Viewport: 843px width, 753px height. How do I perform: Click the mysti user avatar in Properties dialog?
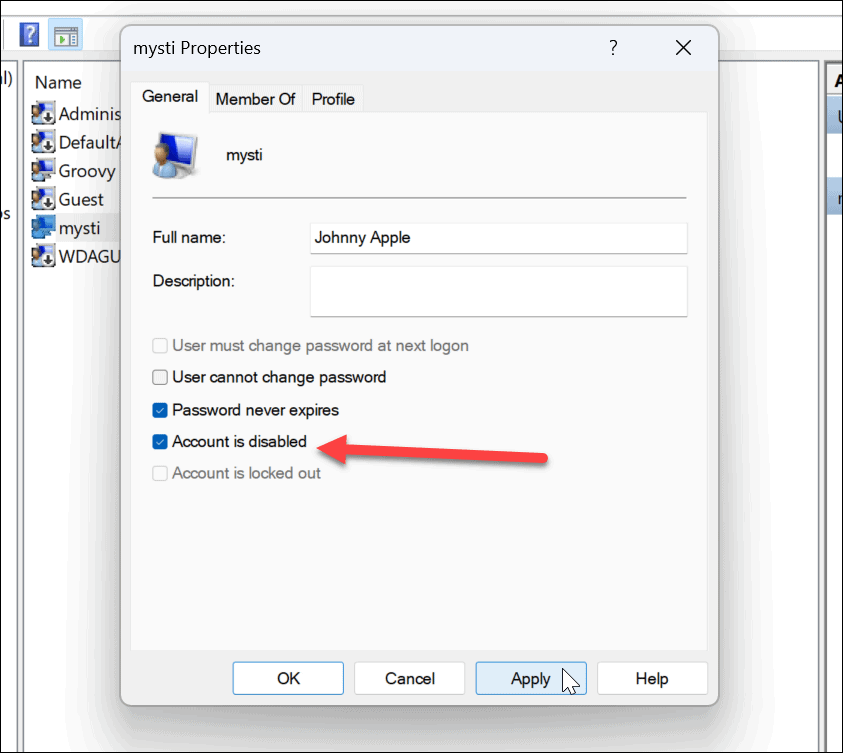click(x=175, y=155)
